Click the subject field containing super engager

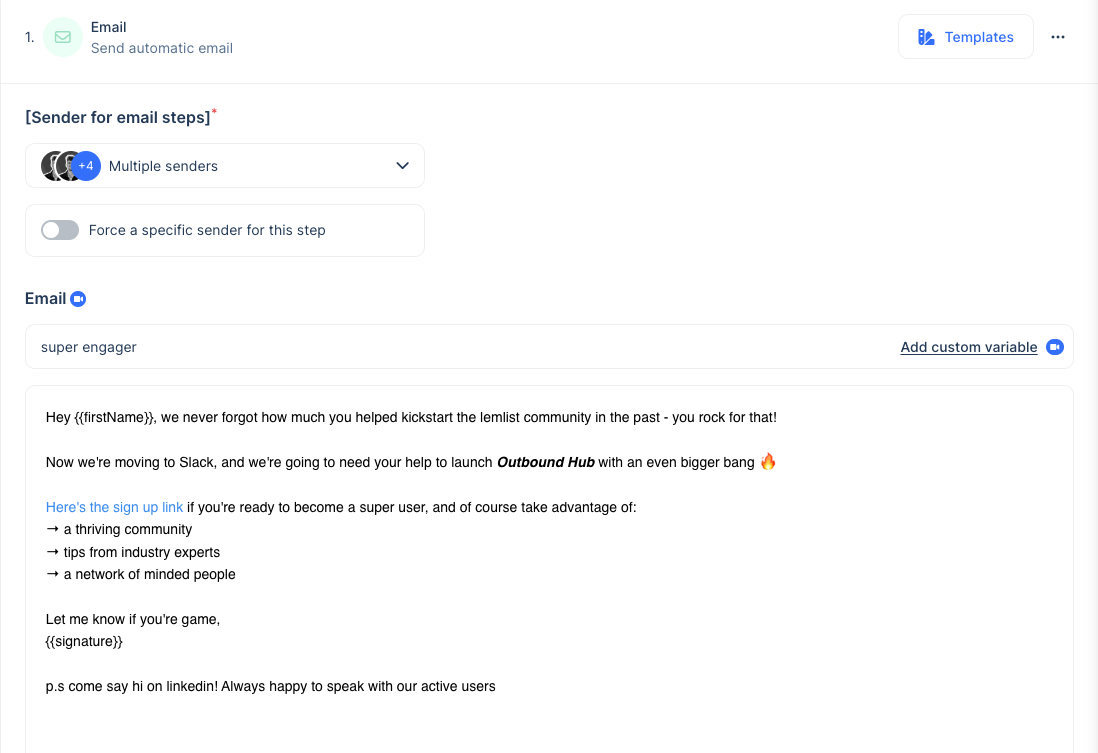(x=549, y=347)
